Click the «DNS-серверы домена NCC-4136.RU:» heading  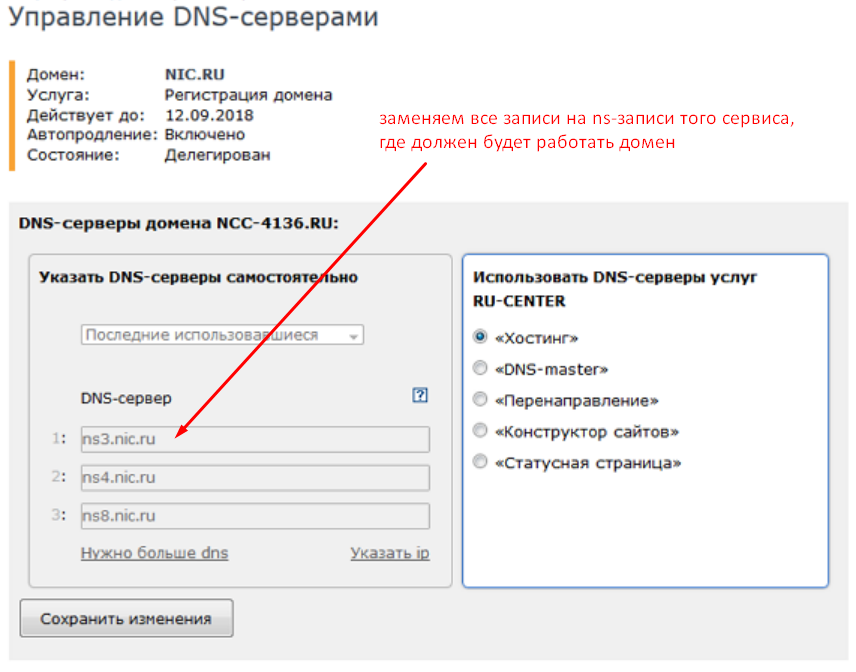point(179,223)
